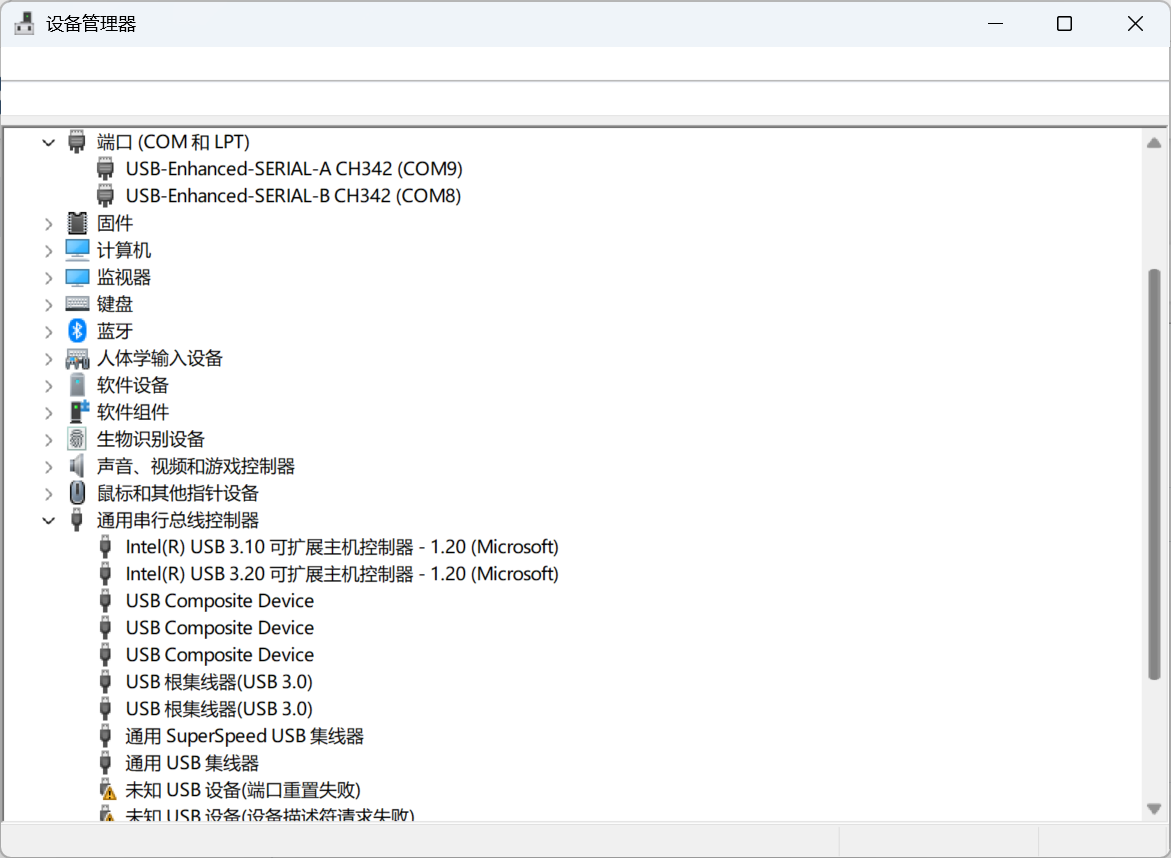1171x858 pixels.
Task: Click the 人体学输入设备 category icon
Action: [77, 358]
